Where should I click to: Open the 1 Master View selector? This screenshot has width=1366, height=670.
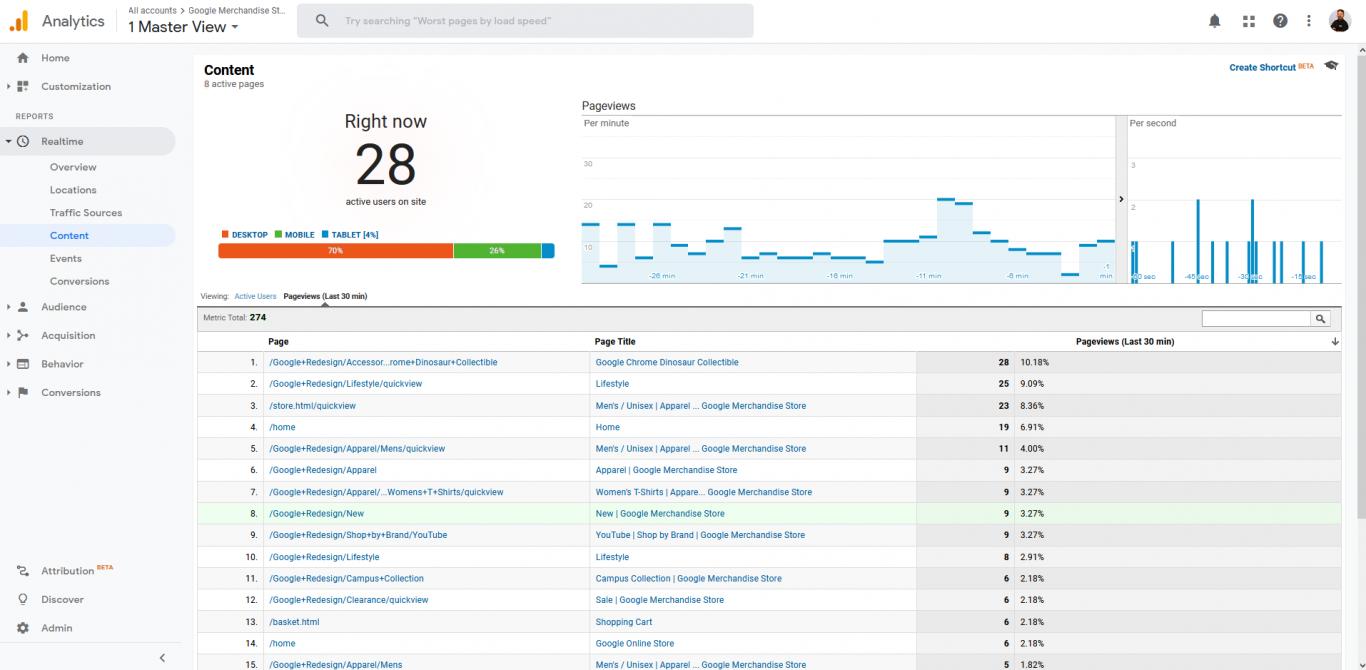coord(181,27)
